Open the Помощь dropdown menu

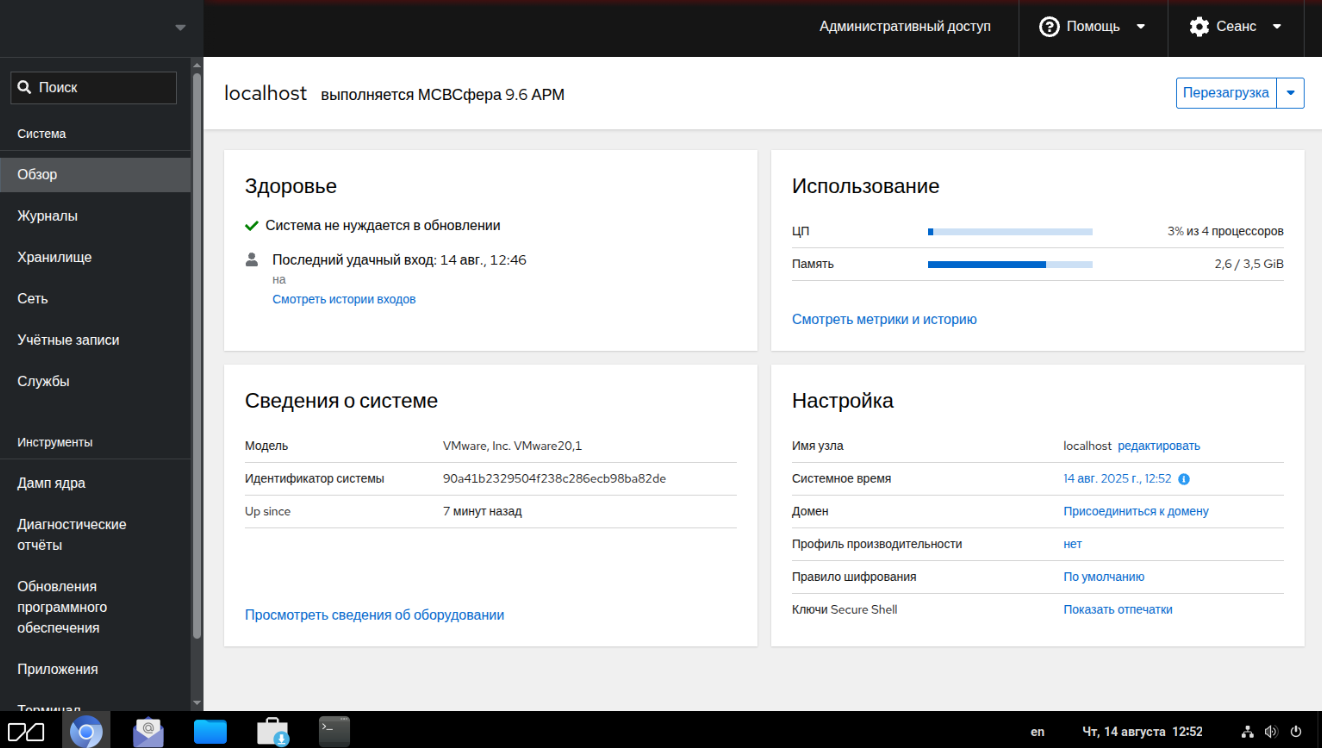coord(1093,27)
